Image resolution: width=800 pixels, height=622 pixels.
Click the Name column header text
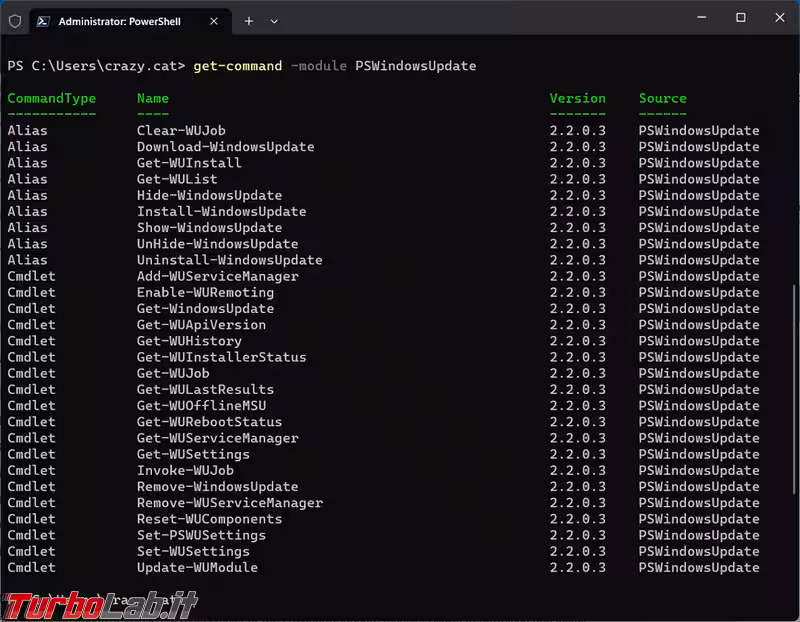pos(153,98)
